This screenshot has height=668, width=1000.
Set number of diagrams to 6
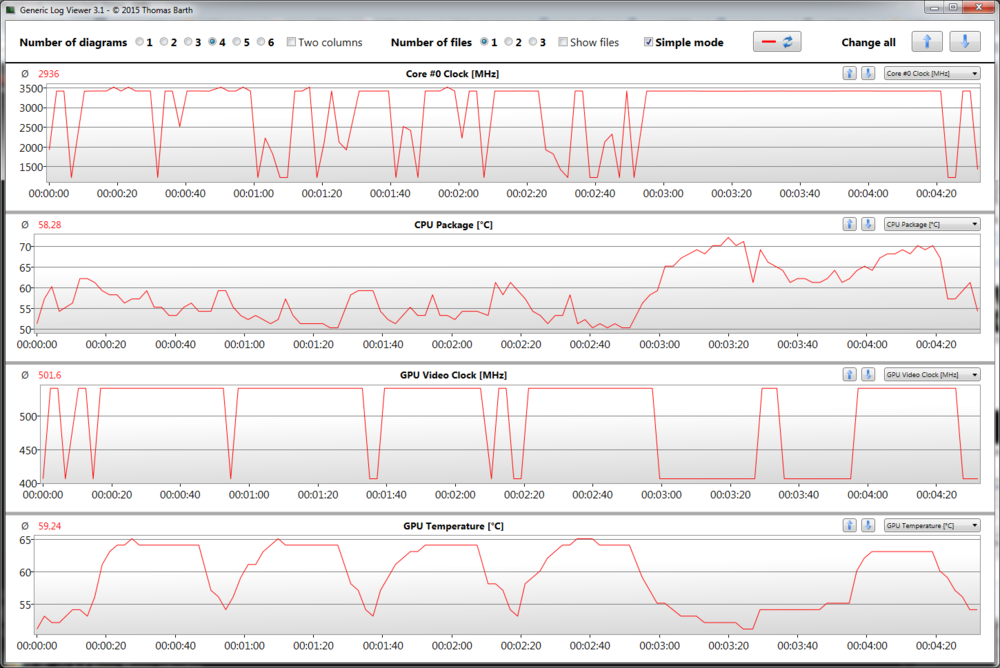[262, 43]
